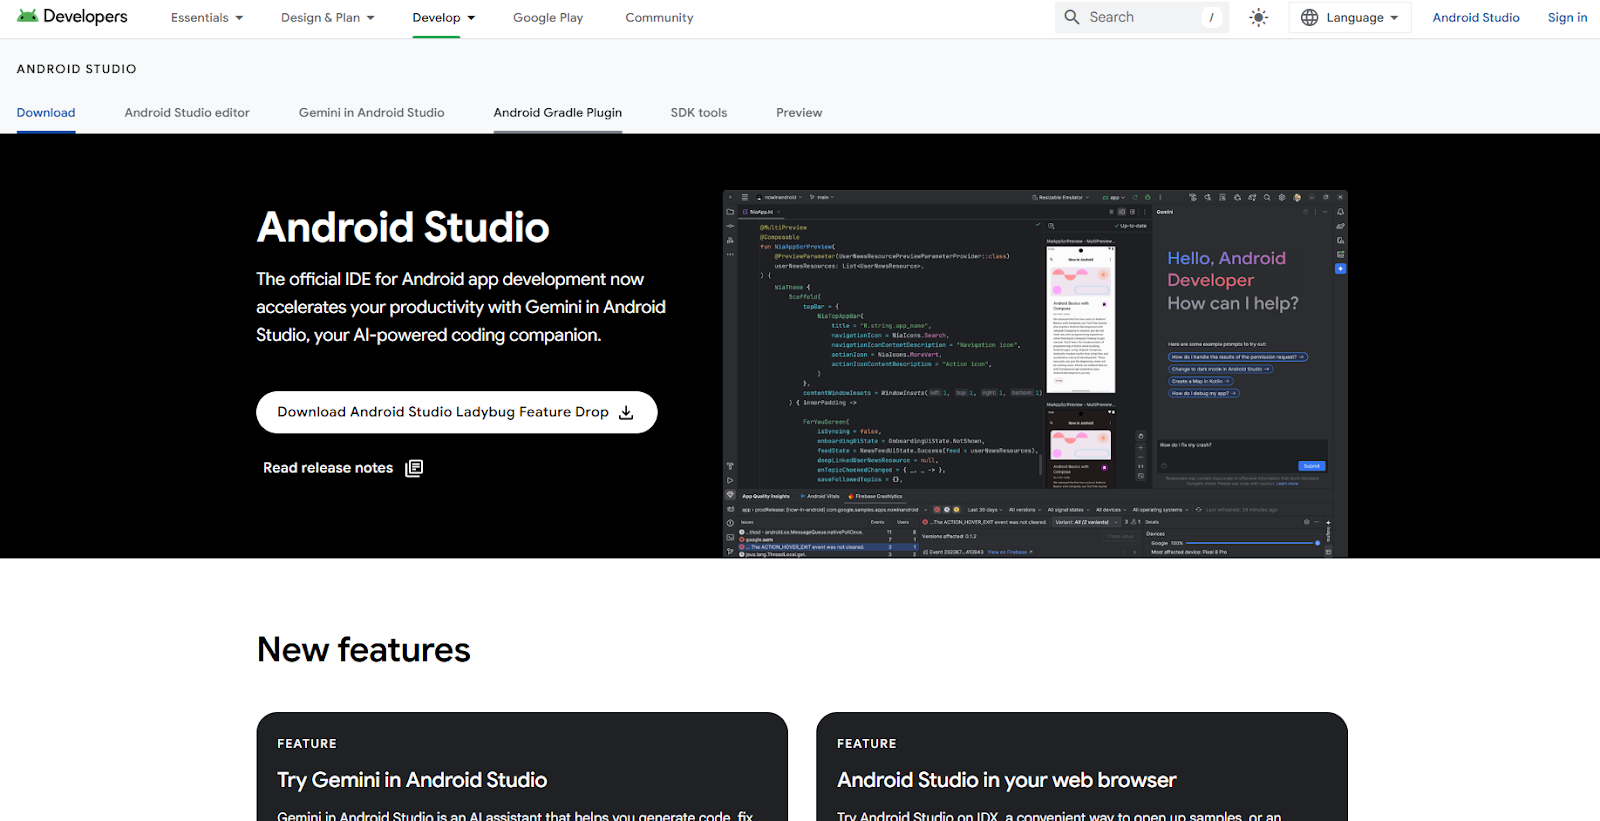Toggle the light/dark theme sun icon

point(1258,18)
